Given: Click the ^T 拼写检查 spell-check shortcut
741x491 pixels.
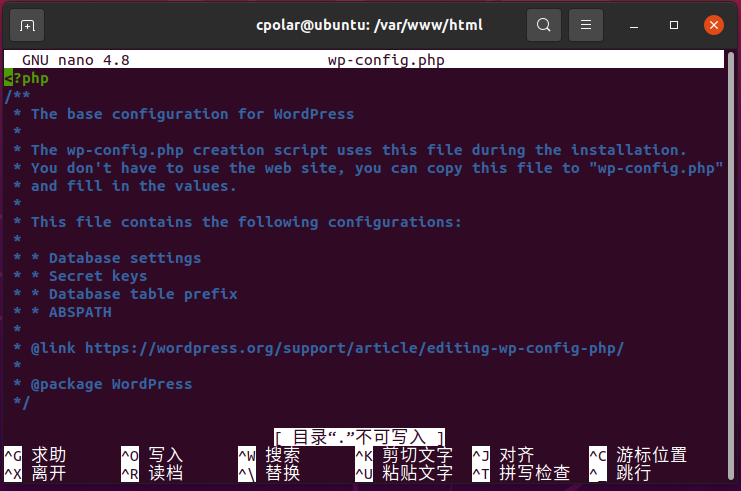Looking at the screenshot, I should point(521,473).
